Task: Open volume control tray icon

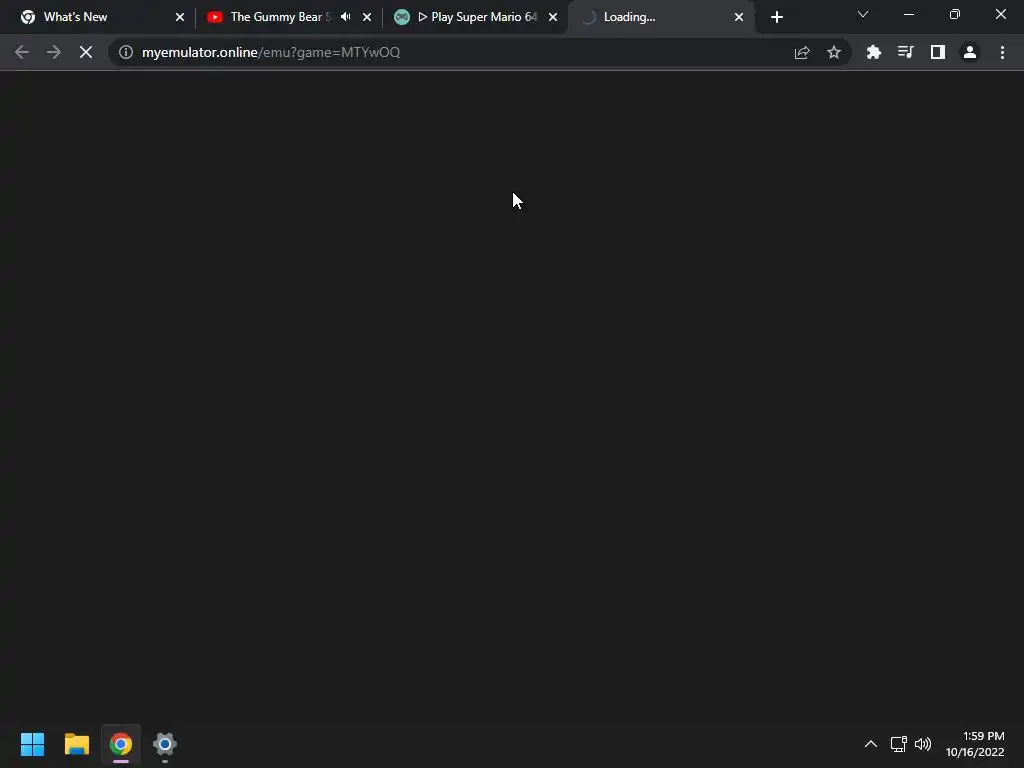Action: tap(923, 744)
